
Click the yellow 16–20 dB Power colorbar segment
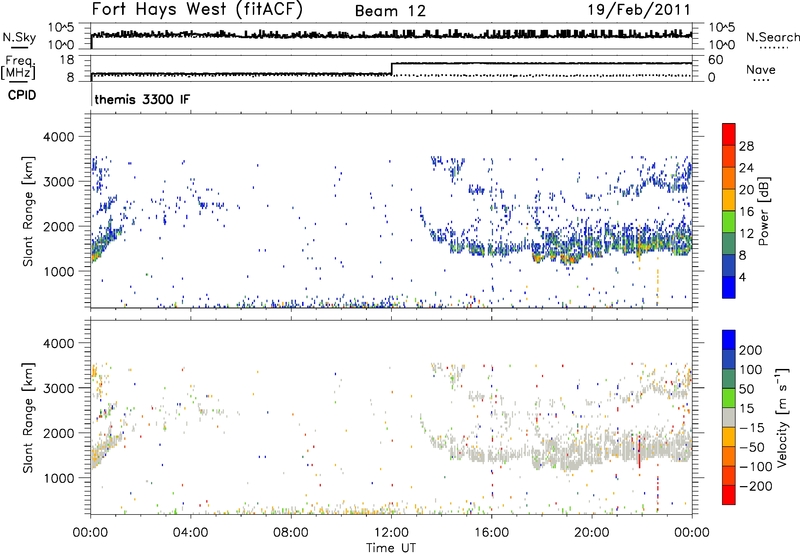[729, 200]
